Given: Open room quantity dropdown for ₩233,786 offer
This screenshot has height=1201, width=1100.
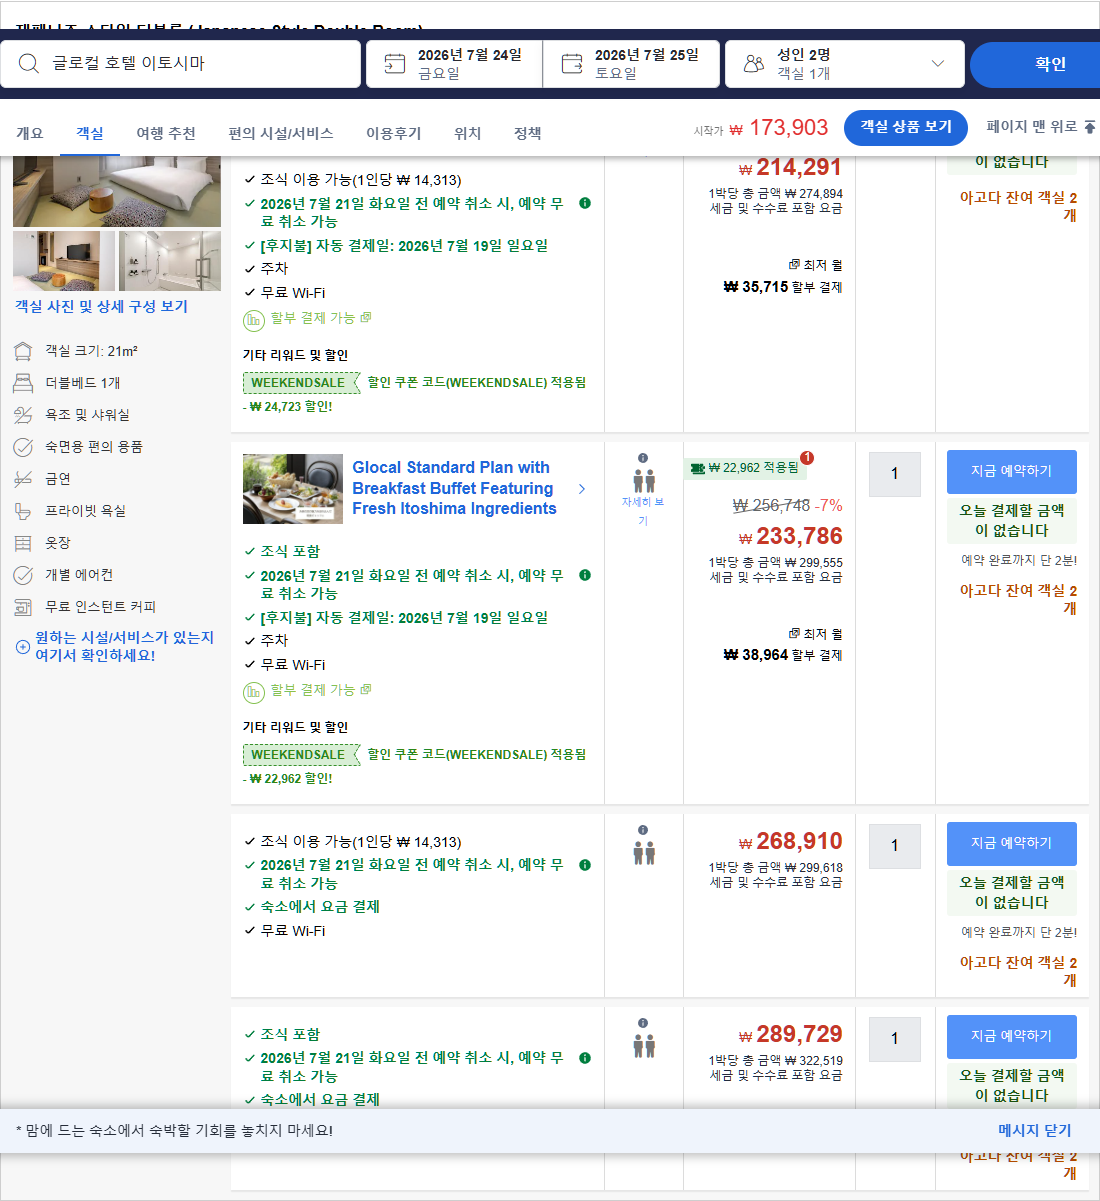Looking at the screenshot, I should click(895, 474).
